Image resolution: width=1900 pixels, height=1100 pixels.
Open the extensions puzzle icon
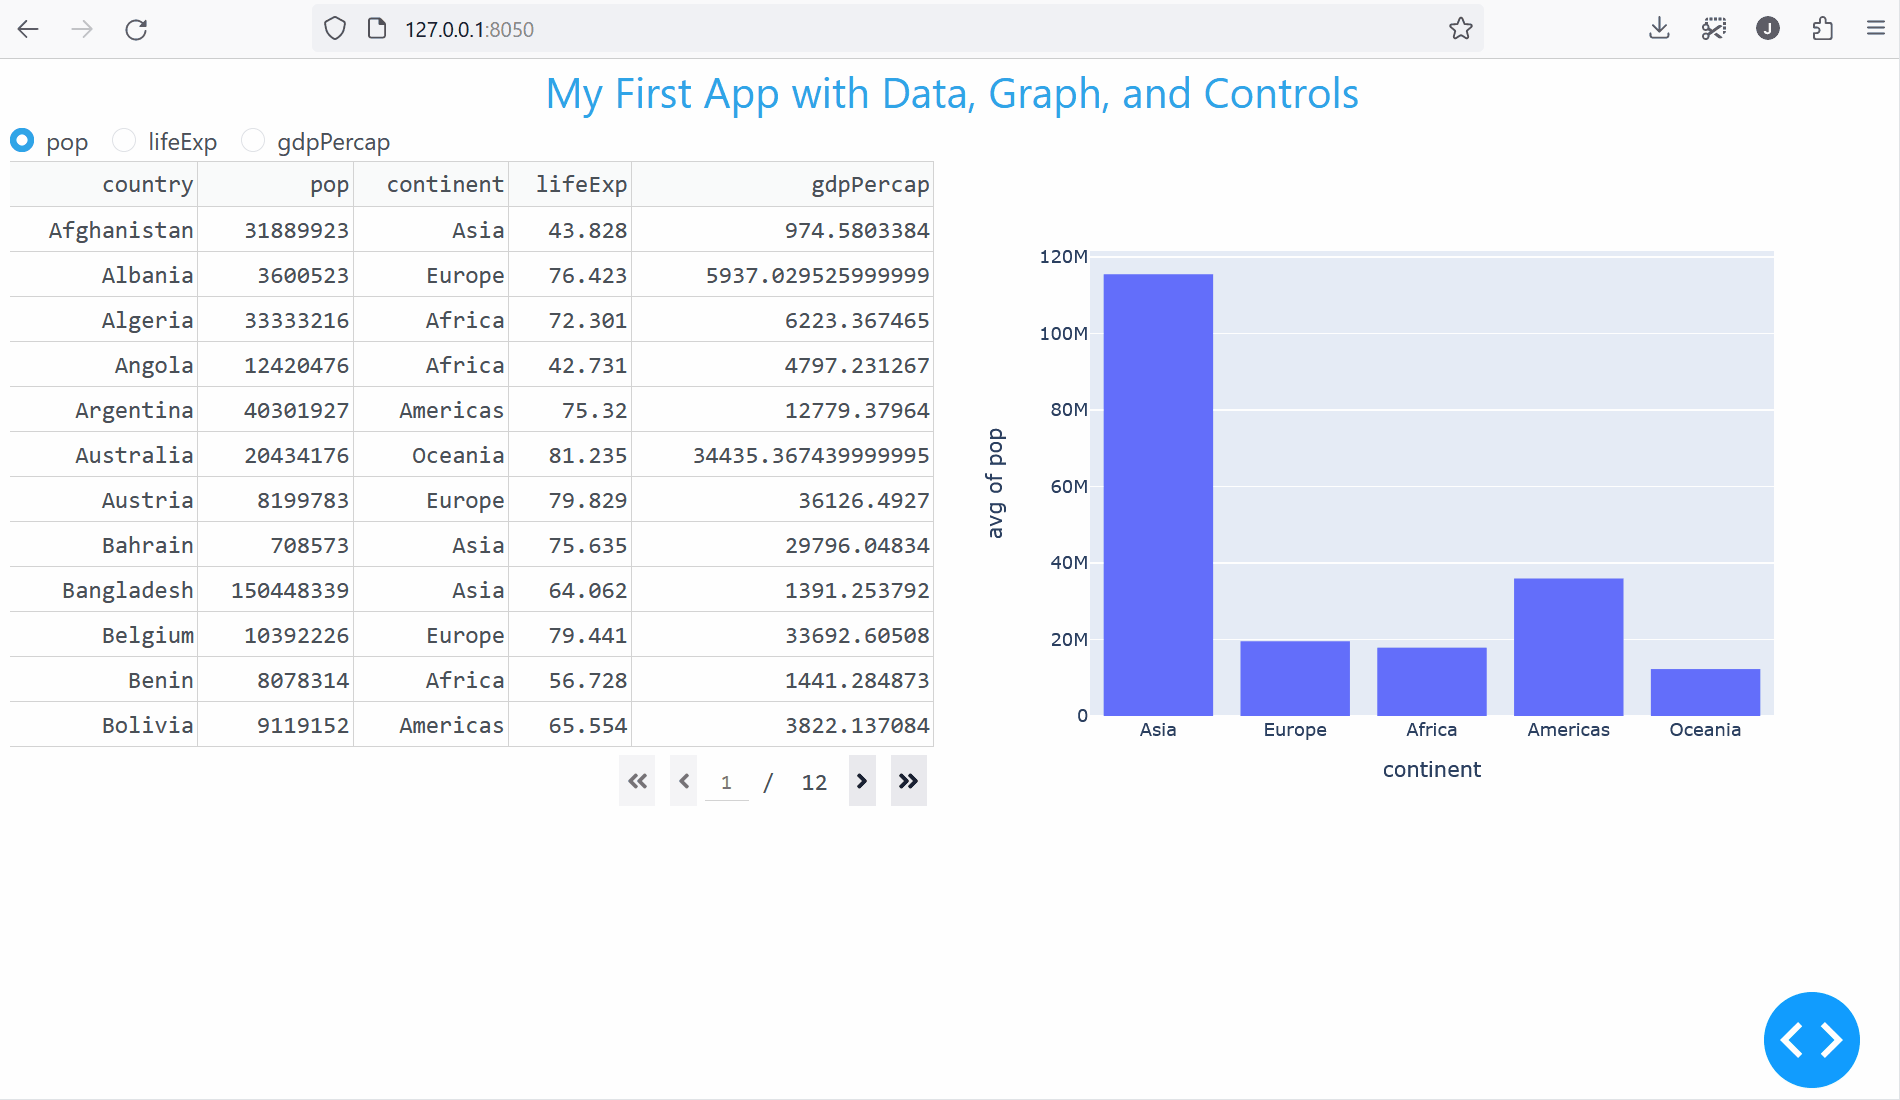click(1822, 29)
